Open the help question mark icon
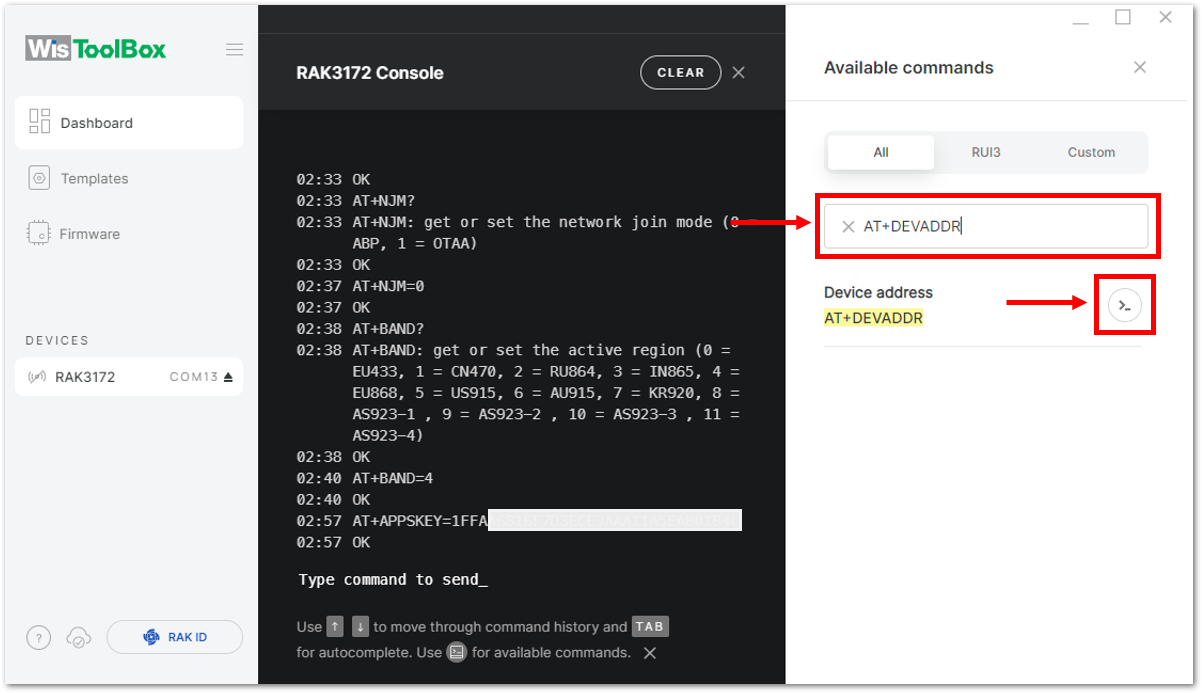This screenshot has height=693, width=1202. coord(38,637)
